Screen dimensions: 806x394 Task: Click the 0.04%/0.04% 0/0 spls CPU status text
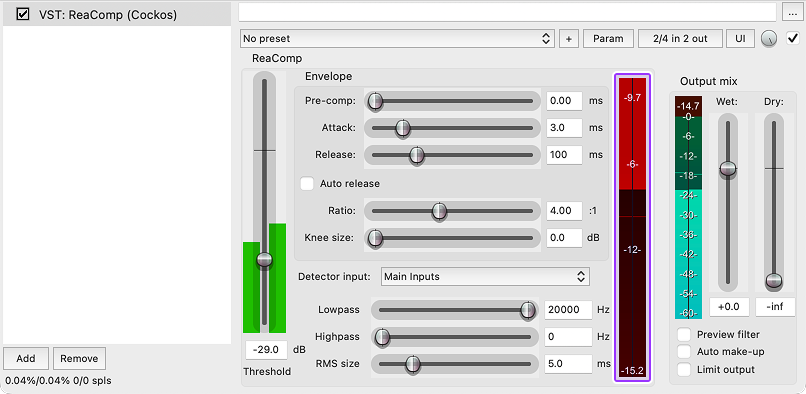click(x=58, y=381)
